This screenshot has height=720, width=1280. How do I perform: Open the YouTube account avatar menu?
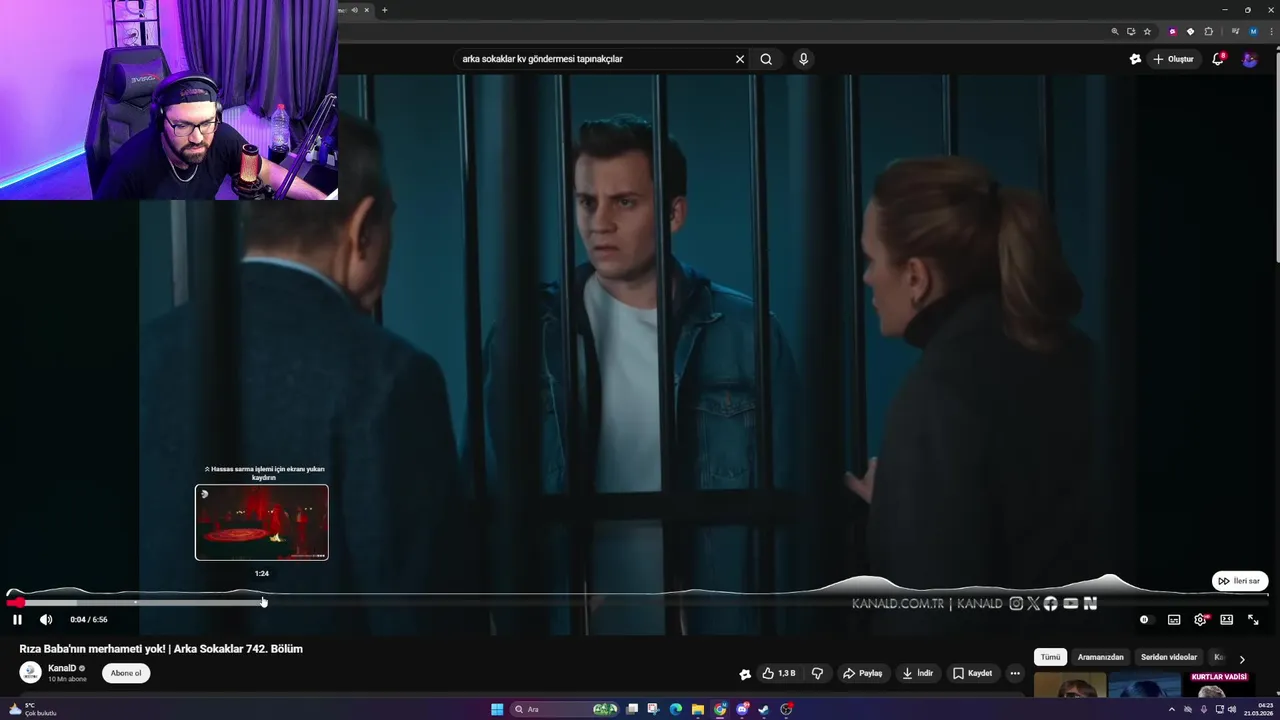(1250, 59)
